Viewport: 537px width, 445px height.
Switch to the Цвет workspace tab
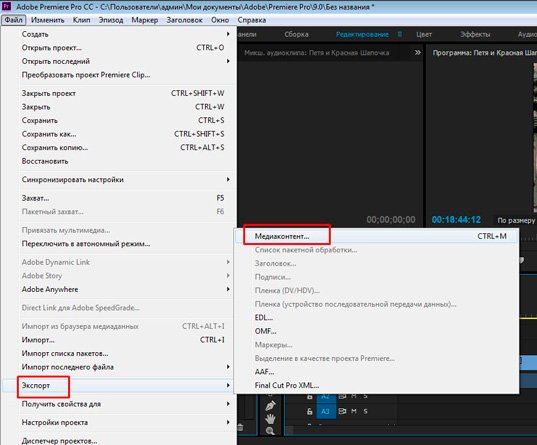coord(424,34)
